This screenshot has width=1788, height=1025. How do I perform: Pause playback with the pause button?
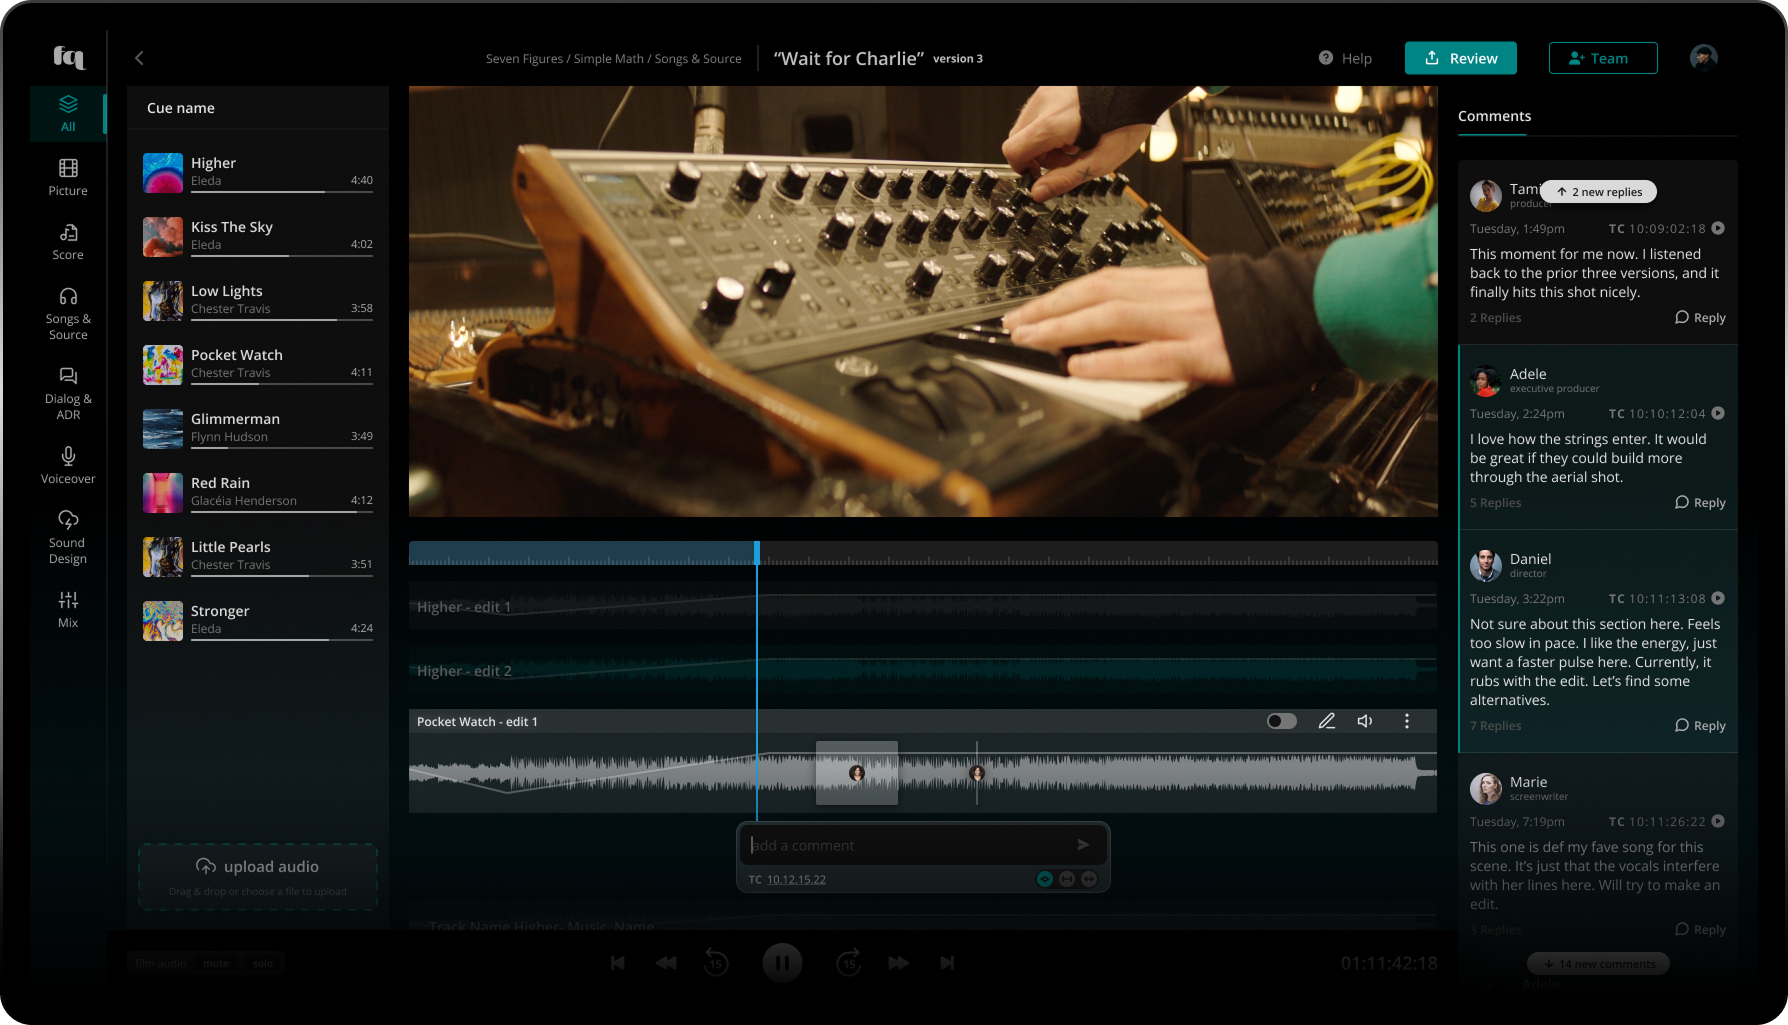(x=782, y=963)
